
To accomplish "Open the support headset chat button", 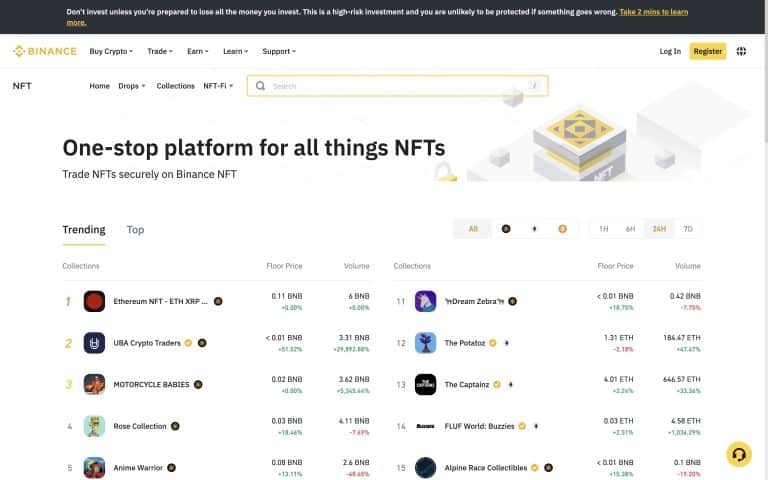I will (739, 454).
